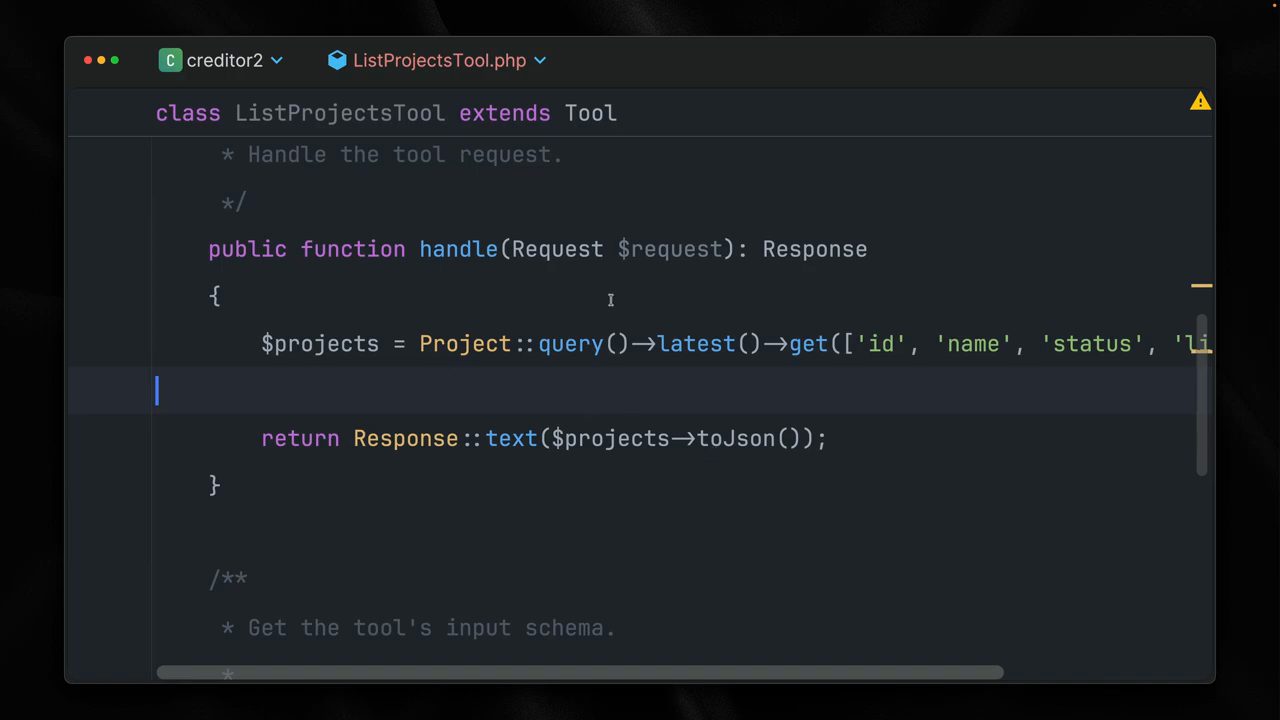Click the green creditor2 project icon
Screen dimensions: 1280x720
pyautogui.click(x=170, y=61)
